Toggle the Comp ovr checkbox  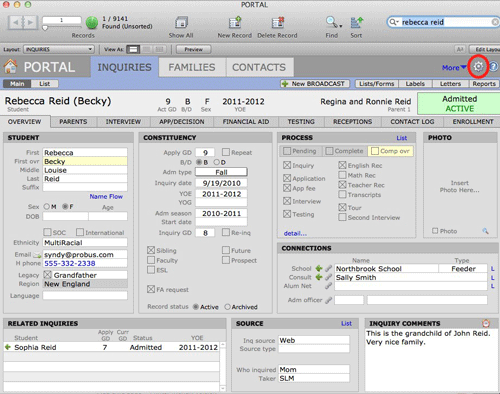click(375, 151)
